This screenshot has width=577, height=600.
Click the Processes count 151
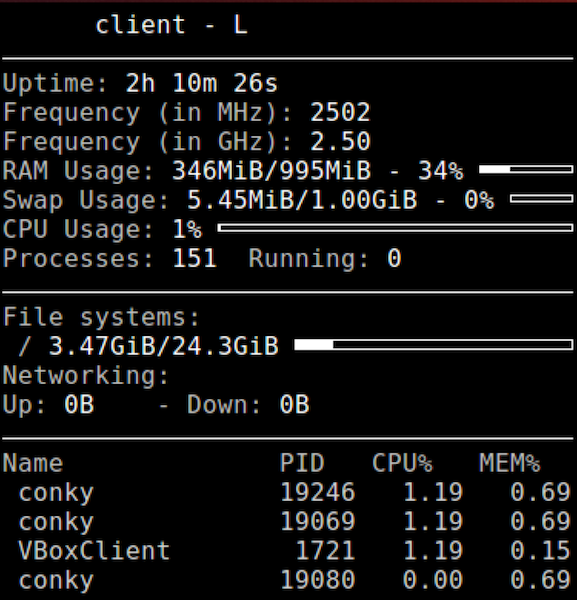coord(194,258)
